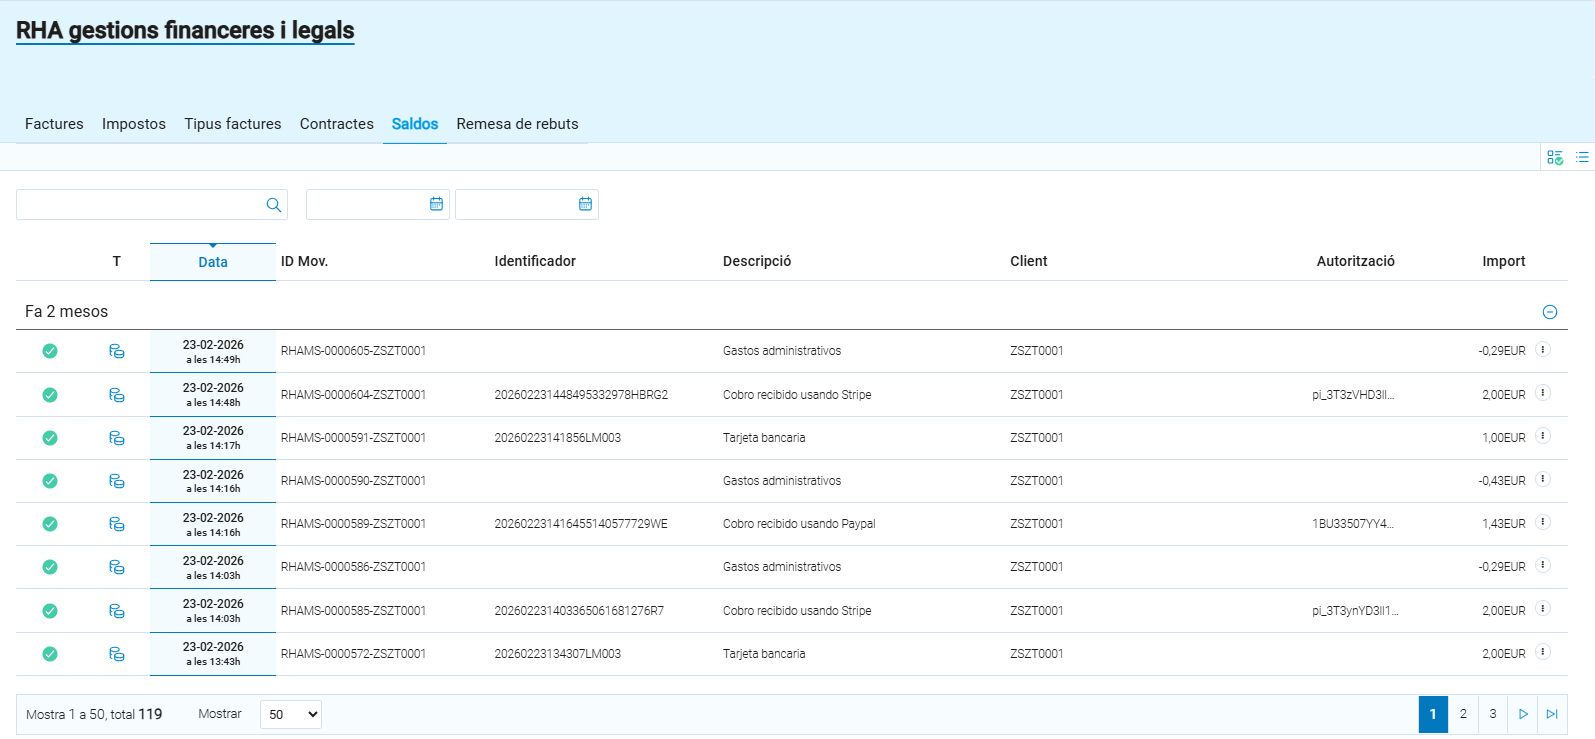This screenshot has width=1595, height=739.
Task: Jump to the last page of results
Action: click(x=1551, y=714)
